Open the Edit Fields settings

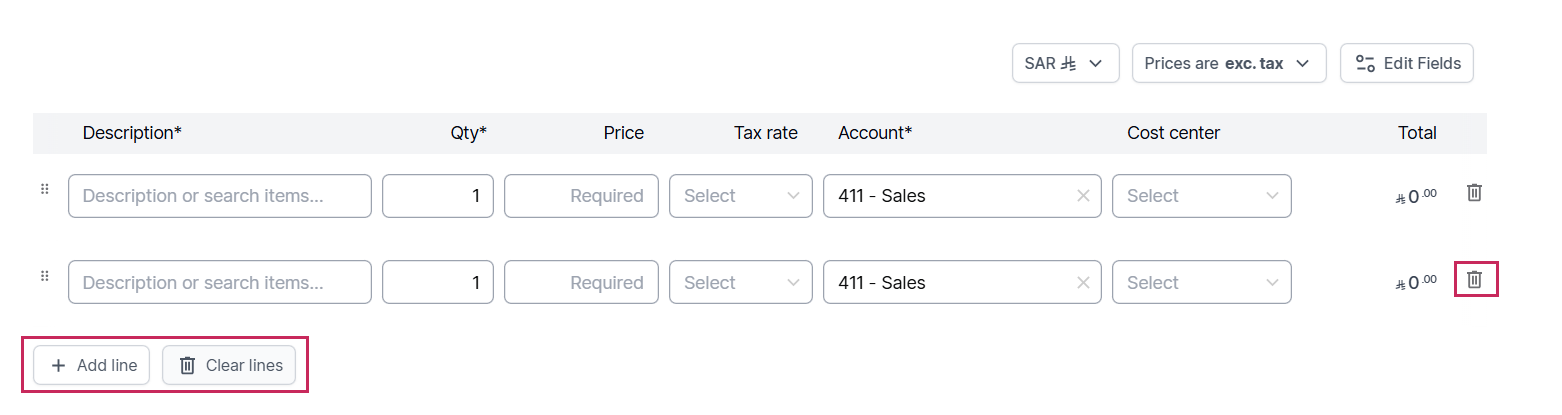(1406, 63)
